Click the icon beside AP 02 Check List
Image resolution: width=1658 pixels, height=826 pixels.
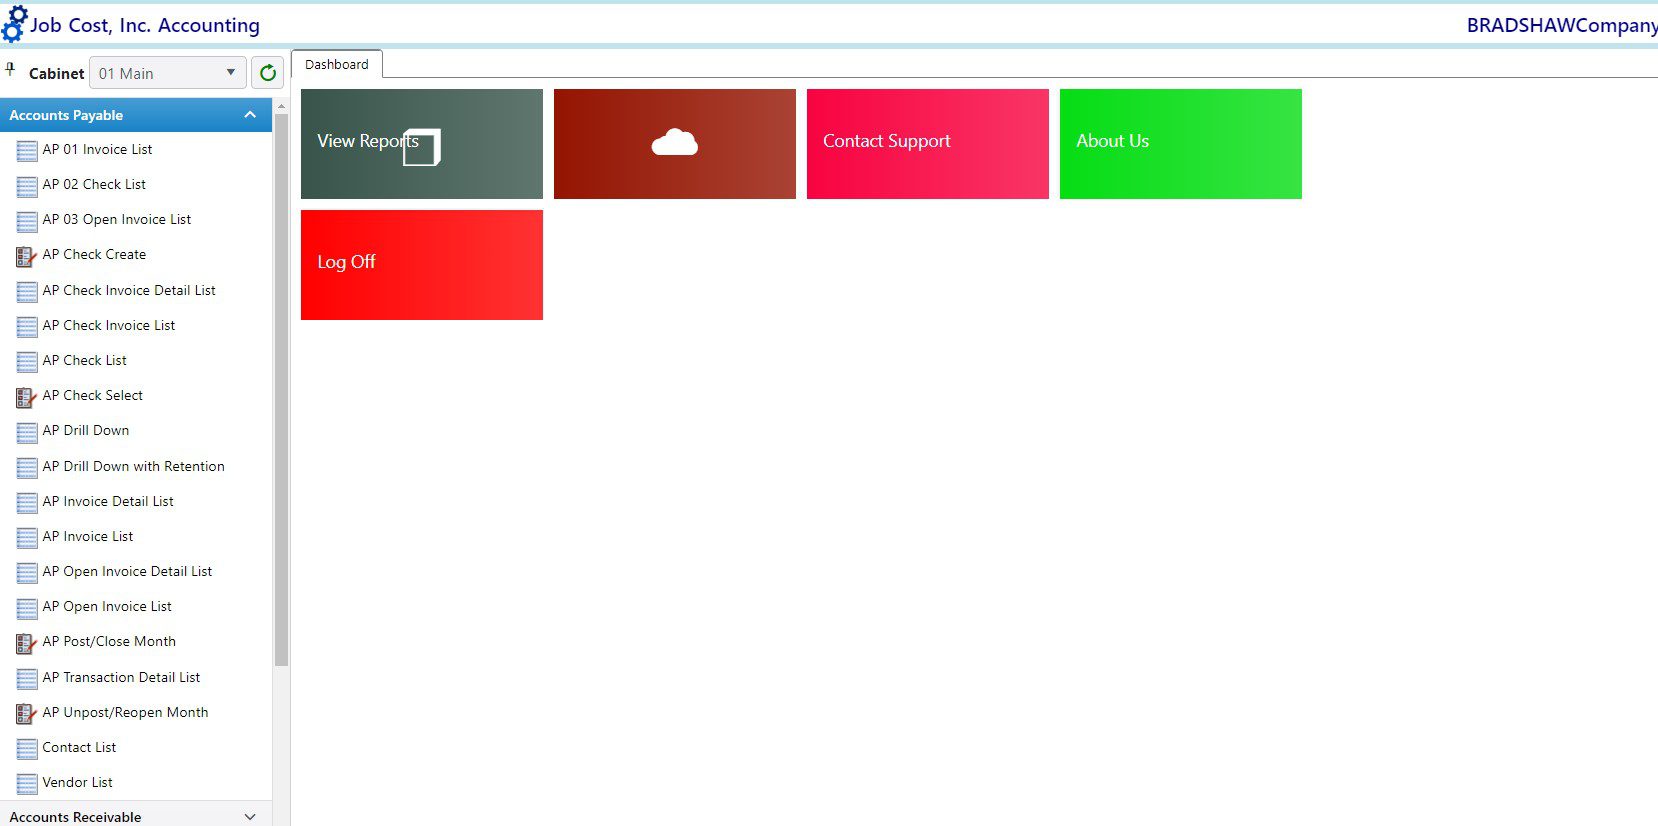coord(27,186)
